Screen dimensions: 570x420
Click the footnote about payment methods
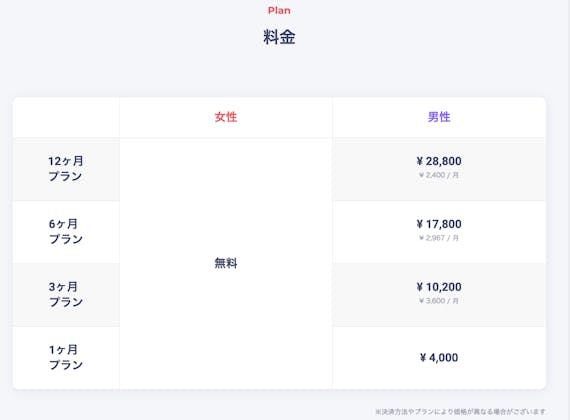461,412
